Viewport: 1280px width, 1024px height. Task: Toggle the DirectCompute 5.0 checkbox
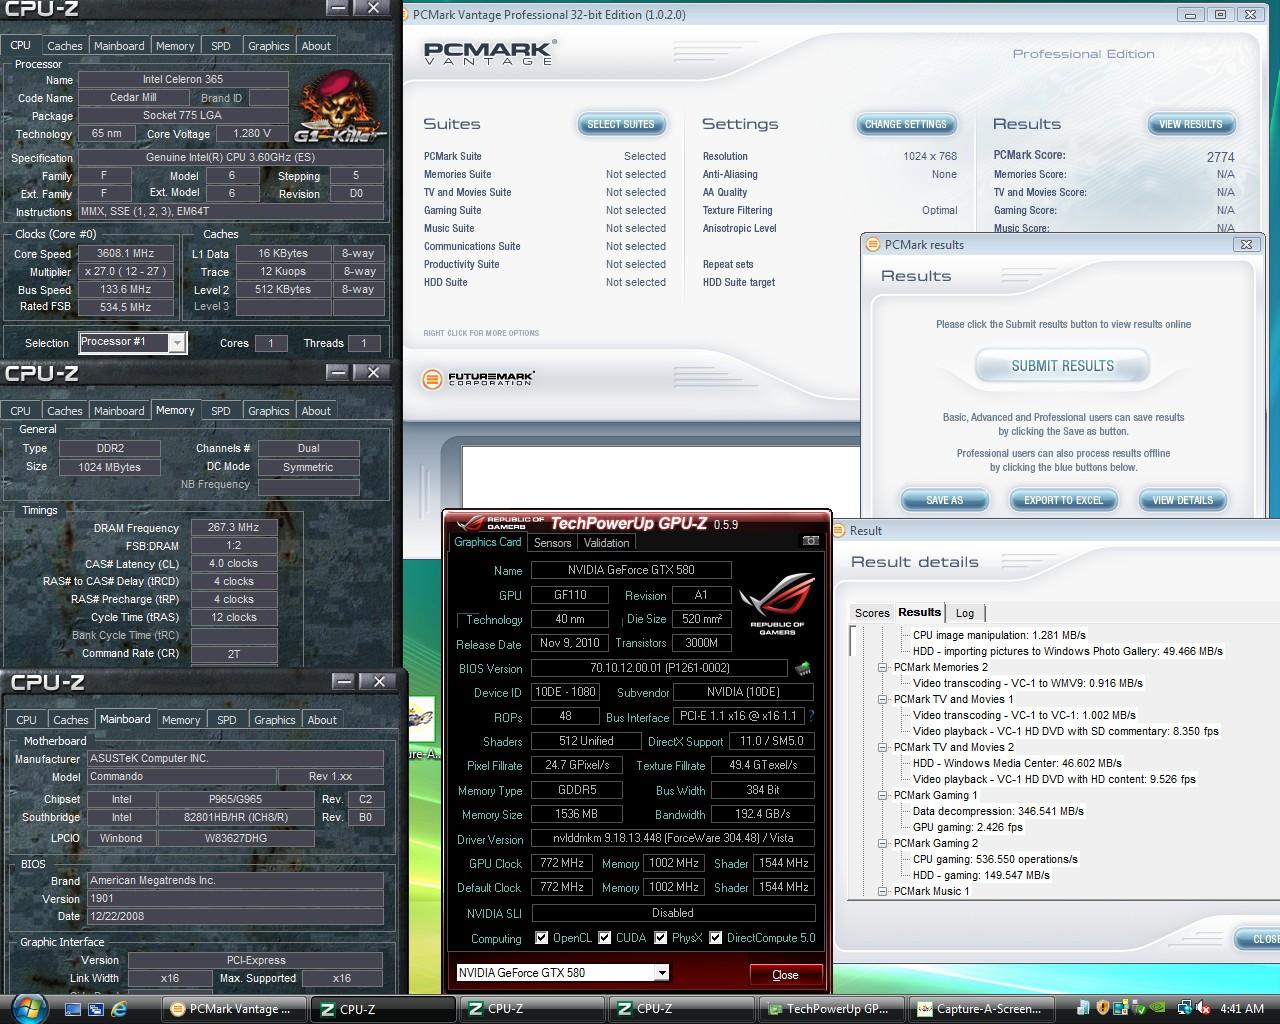coord(716,938)
